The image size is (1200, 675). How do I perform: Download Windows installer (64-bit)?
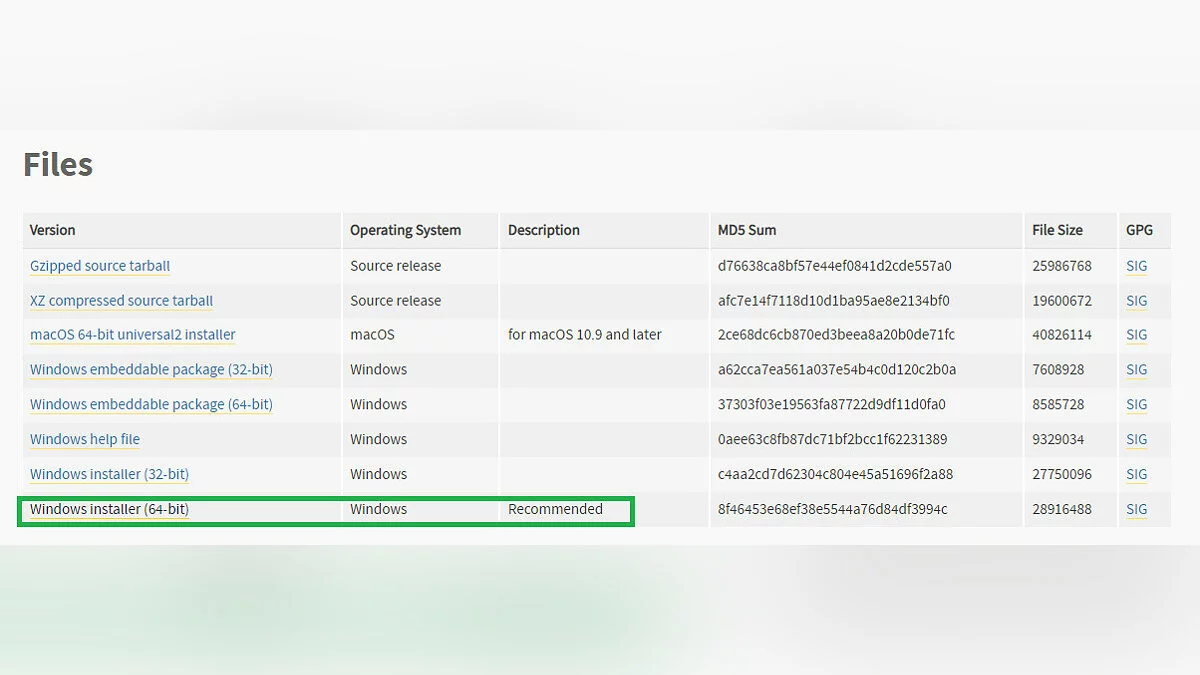tap(109, 509)
